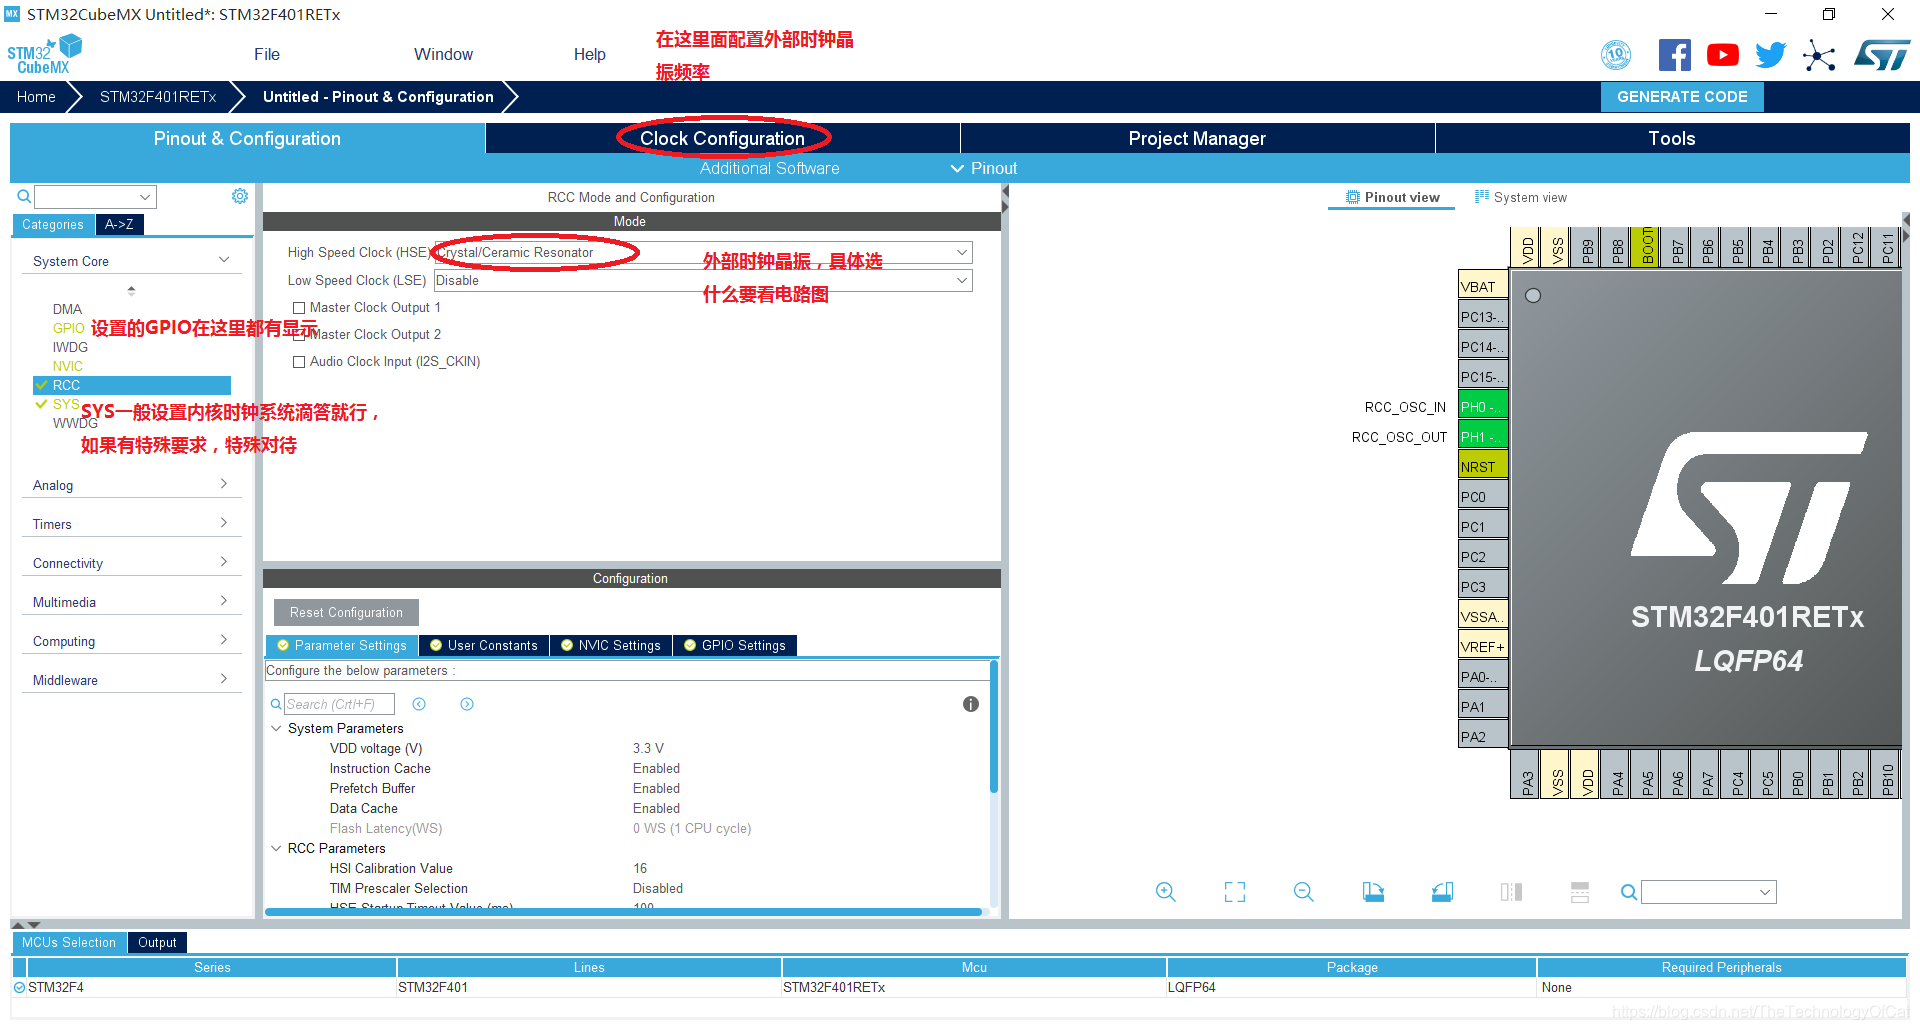Open the Pinout dropdown menu

point(984,168)
